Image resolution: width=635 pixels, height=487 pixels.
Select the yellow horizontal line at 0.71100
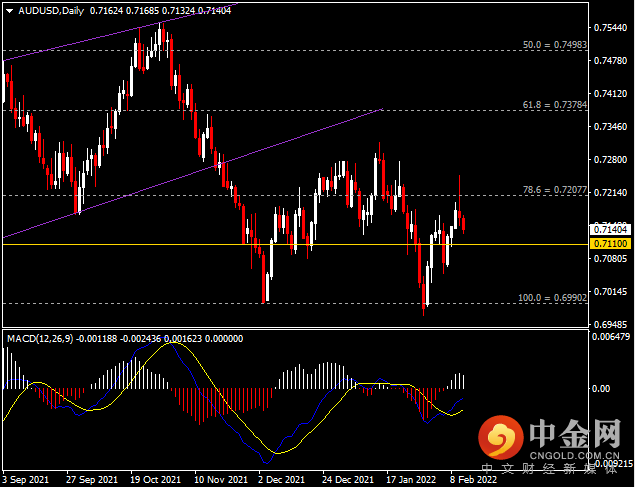tap(295, 245)
